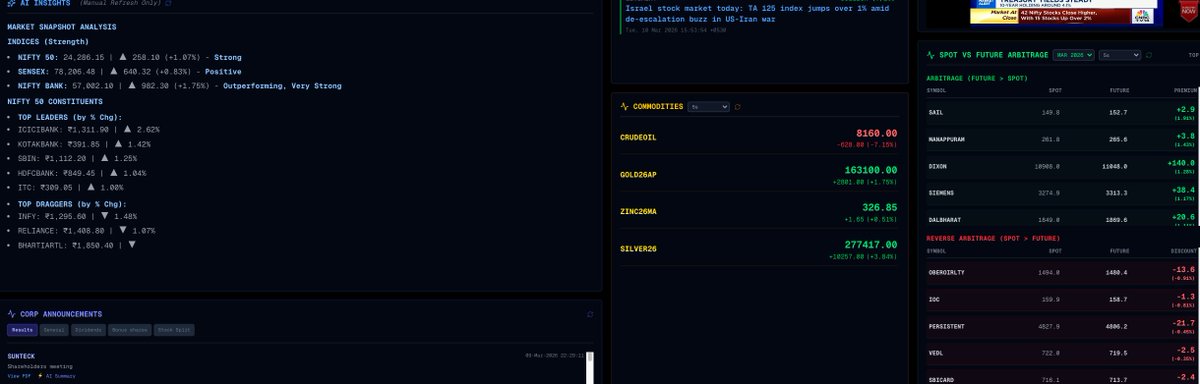
Task: Click the RELIANCE top dragger entry
Action: pos(87,230)
